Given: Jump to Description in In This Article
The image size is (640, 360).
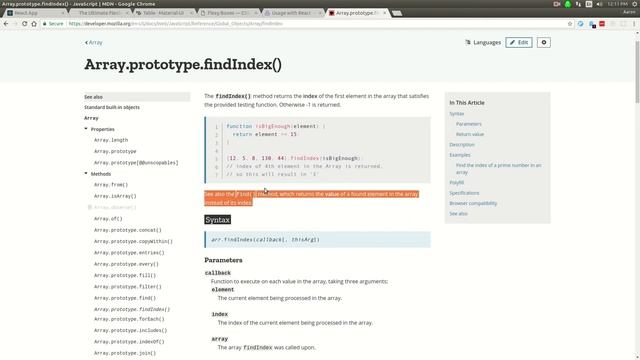Looking at the screenshot, I should click(x=462, y=145).
